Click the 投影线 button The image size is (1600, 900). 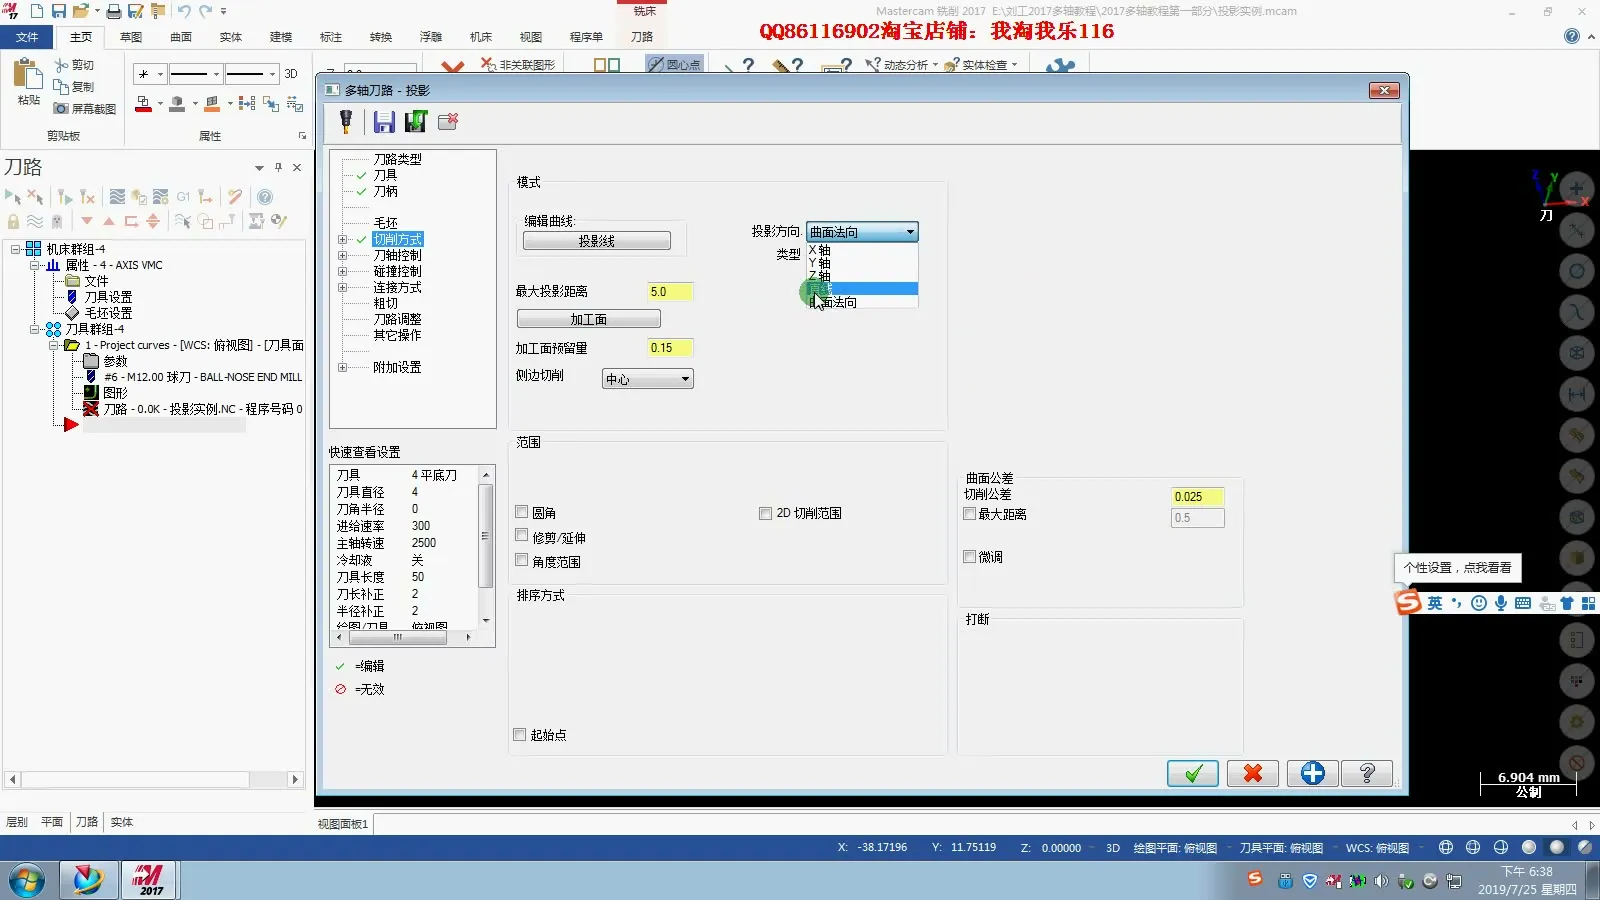click(x=596, y=240)
